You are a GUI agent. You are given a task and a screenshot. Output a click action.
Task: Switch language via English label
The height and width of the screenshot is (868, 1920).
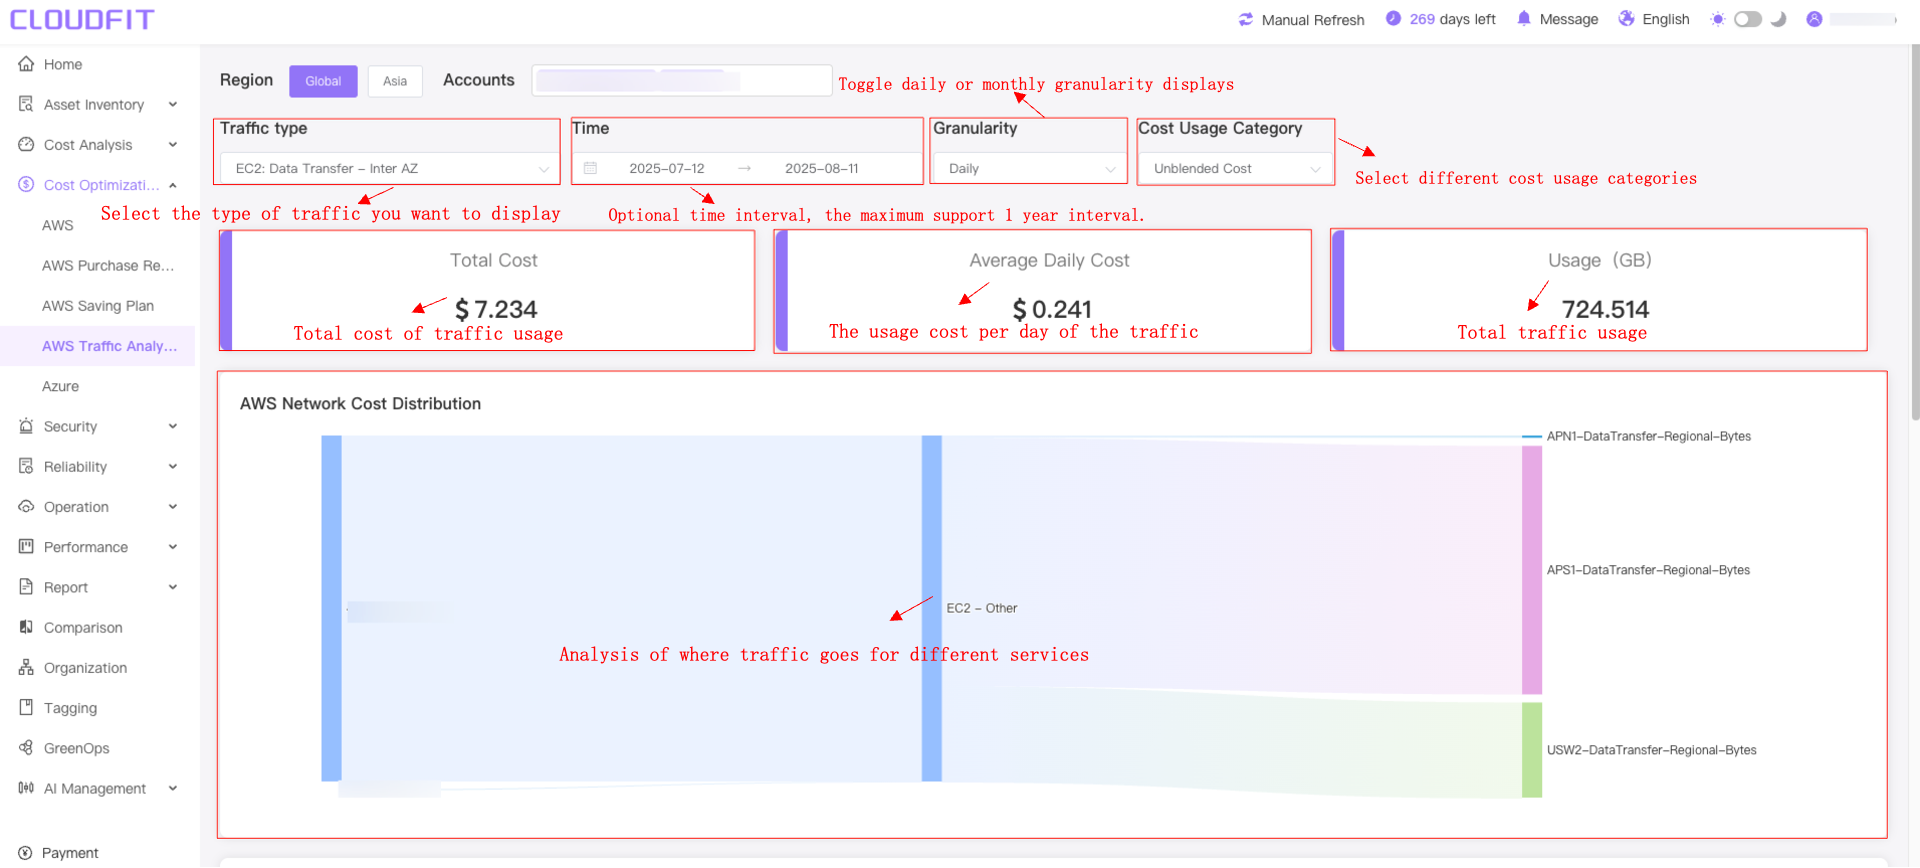[1666, 19]
